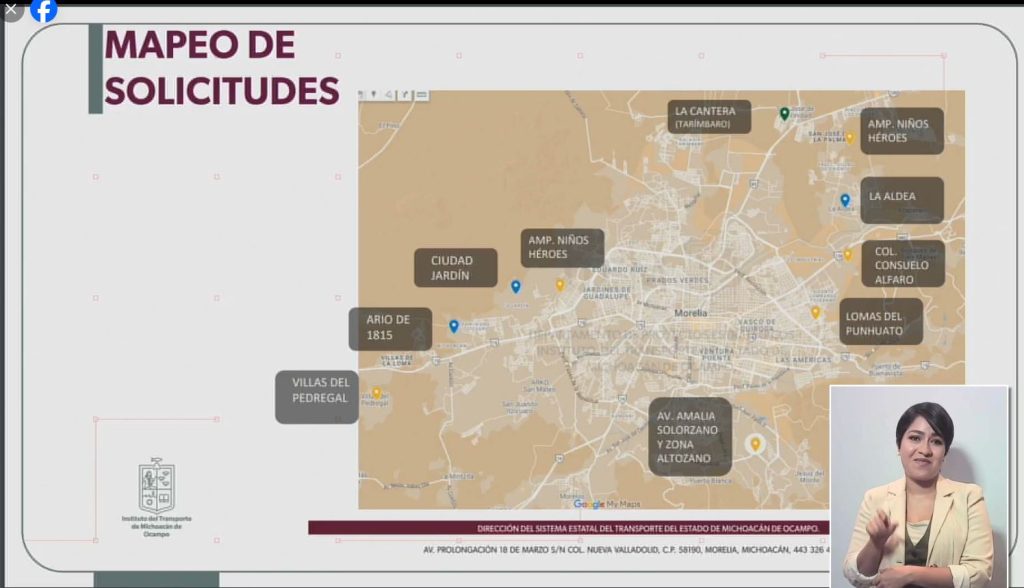Click the Morelia city label on the map

pyautogui.click(x=691, y=312)
